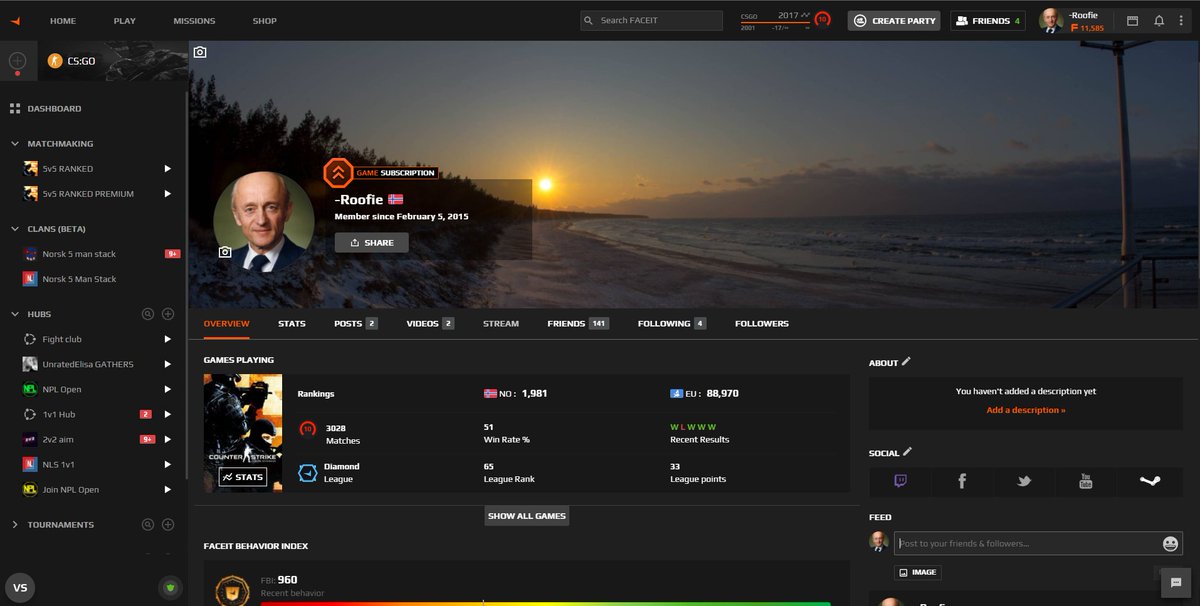Switch to the Posts tab
This screenshot has width=1200, height=606.
coord(355,323)
